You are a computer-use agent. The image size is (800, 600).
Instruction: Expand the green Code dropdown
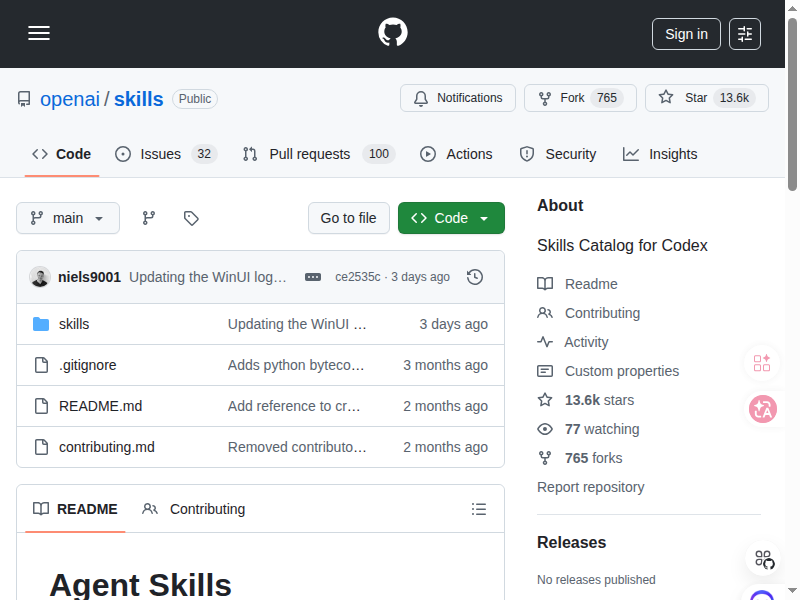(x=451, y=218)
